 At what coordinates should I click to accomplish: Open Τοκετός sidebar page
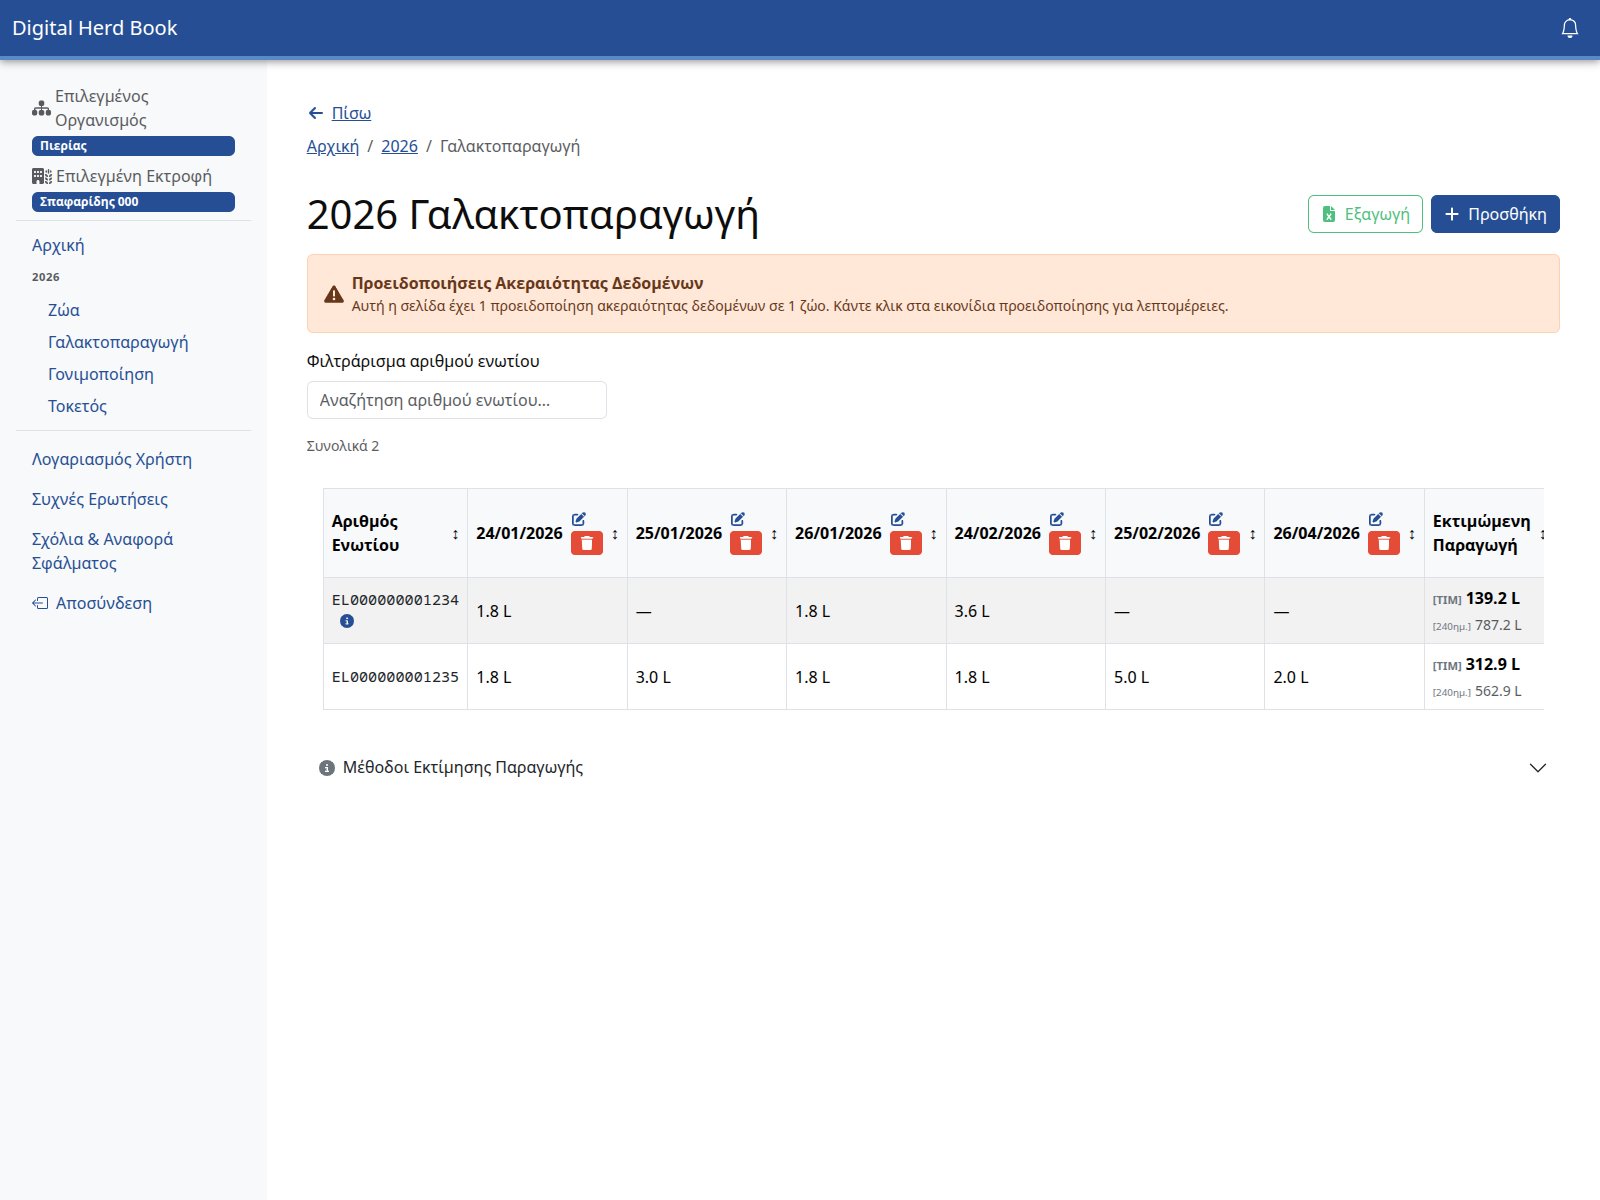click(78, 406)
